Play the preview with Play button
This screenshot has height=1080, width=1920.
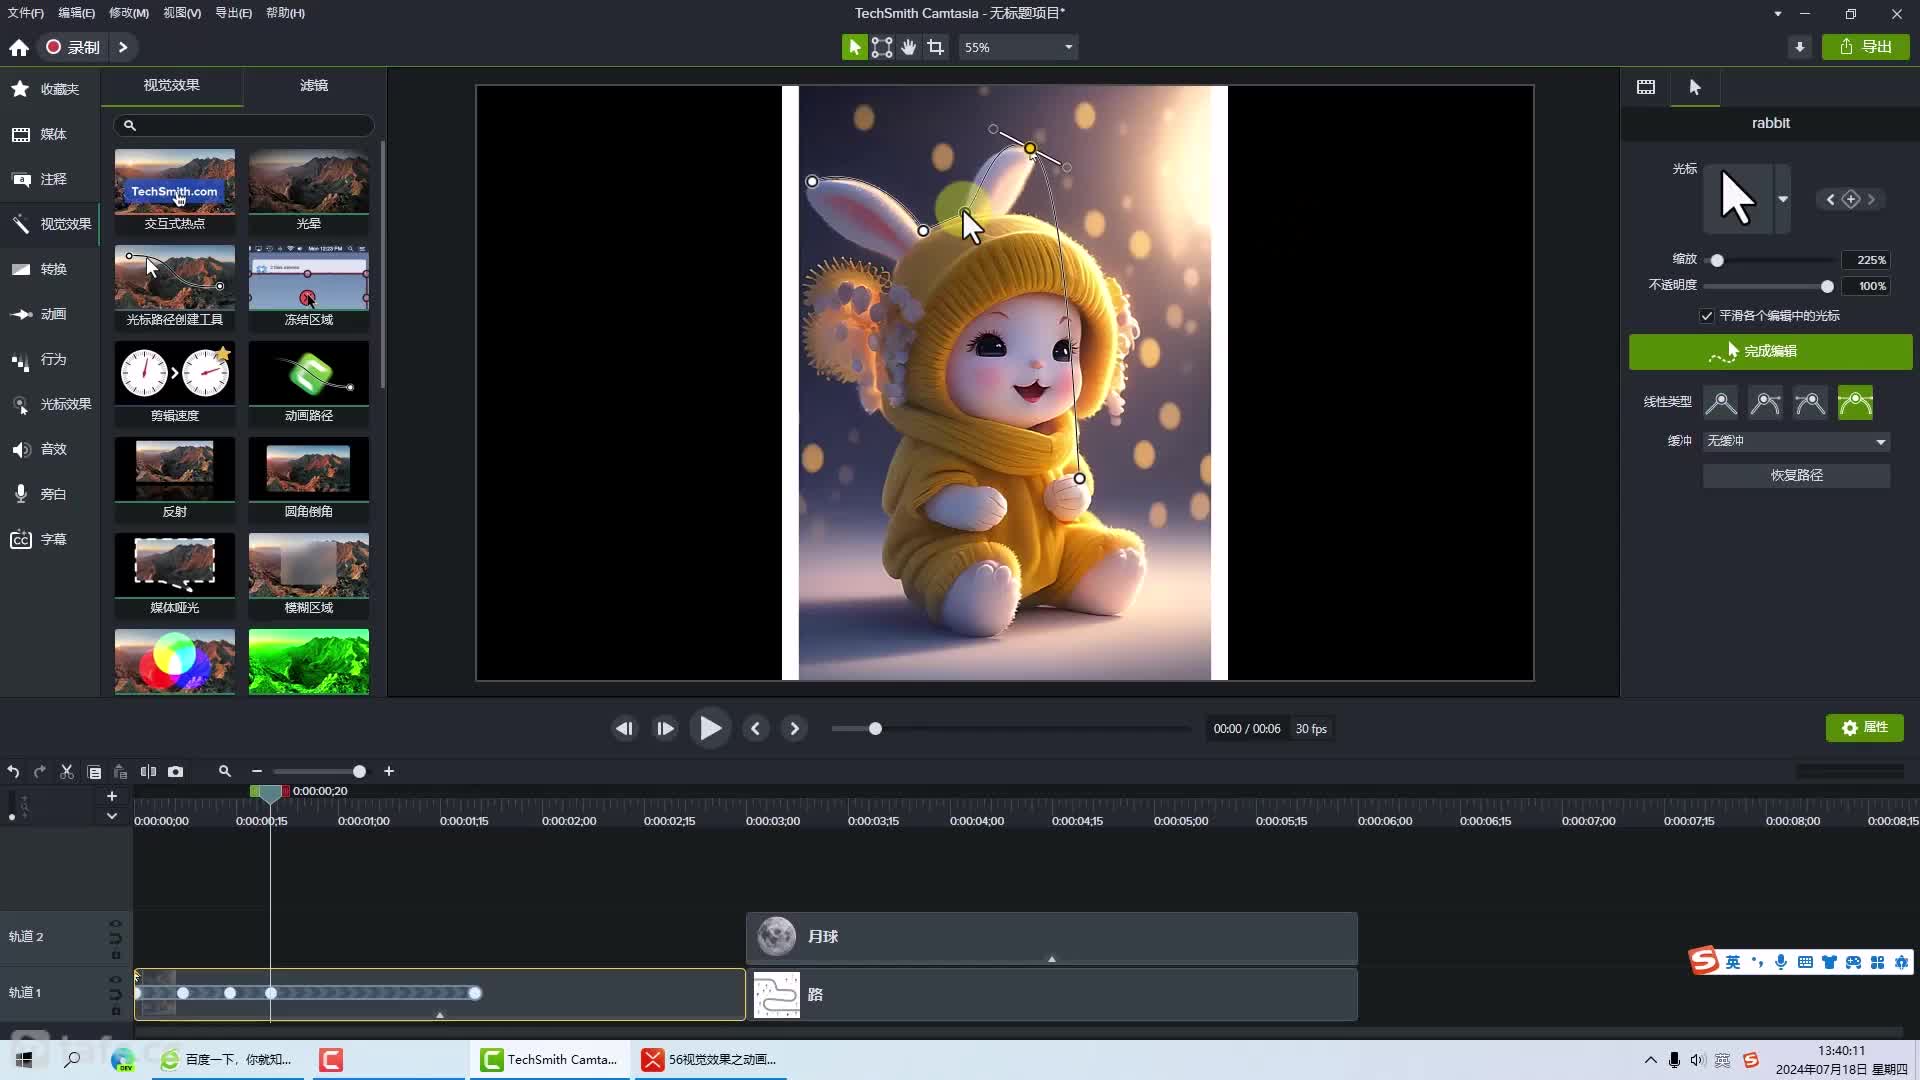coord(710,728)
